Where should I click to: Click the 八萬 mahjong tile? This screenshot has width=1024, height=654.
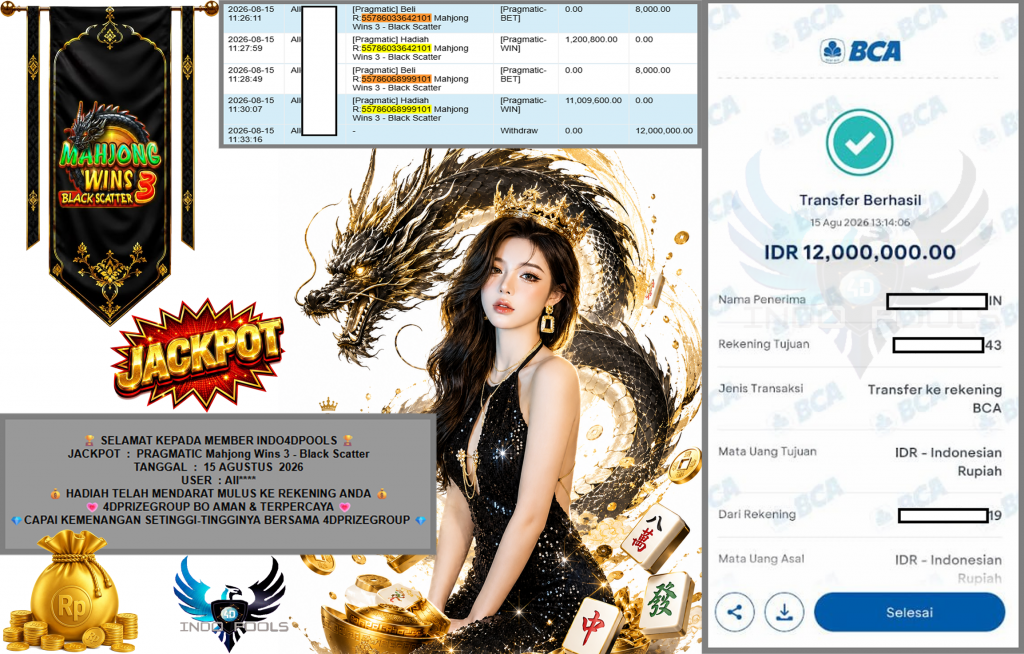point(655,538)
